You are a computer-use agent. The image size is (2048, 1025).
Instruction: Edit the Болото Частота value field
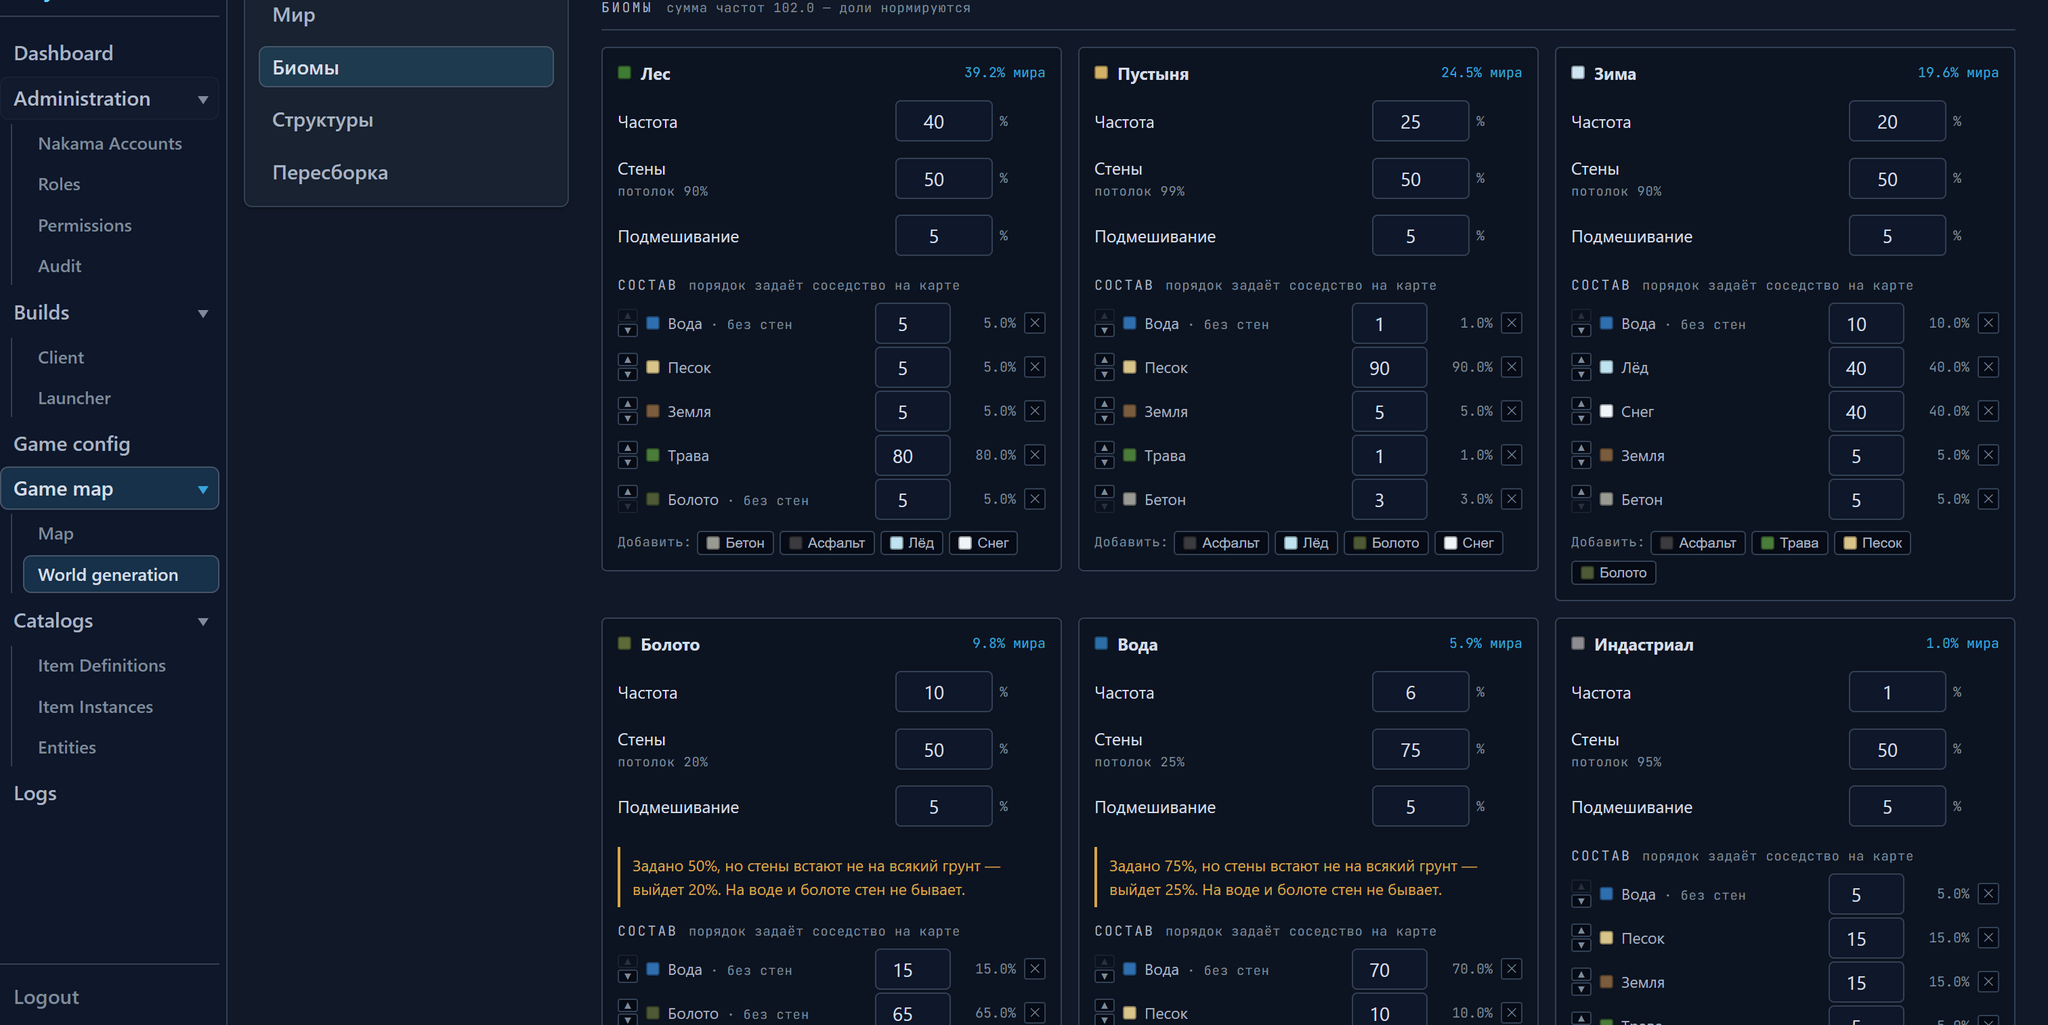(944, 692)
